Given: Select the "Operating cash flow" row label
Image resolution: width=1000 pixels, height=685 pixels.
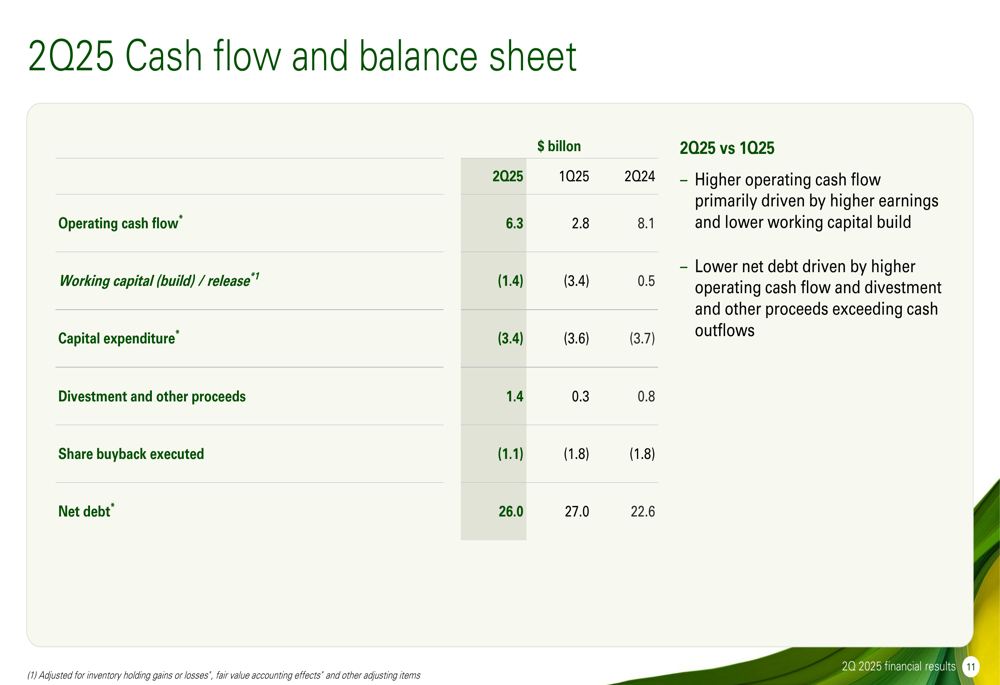Looking at the screenshot, I should pyautogui.click(x=121, y=223).
